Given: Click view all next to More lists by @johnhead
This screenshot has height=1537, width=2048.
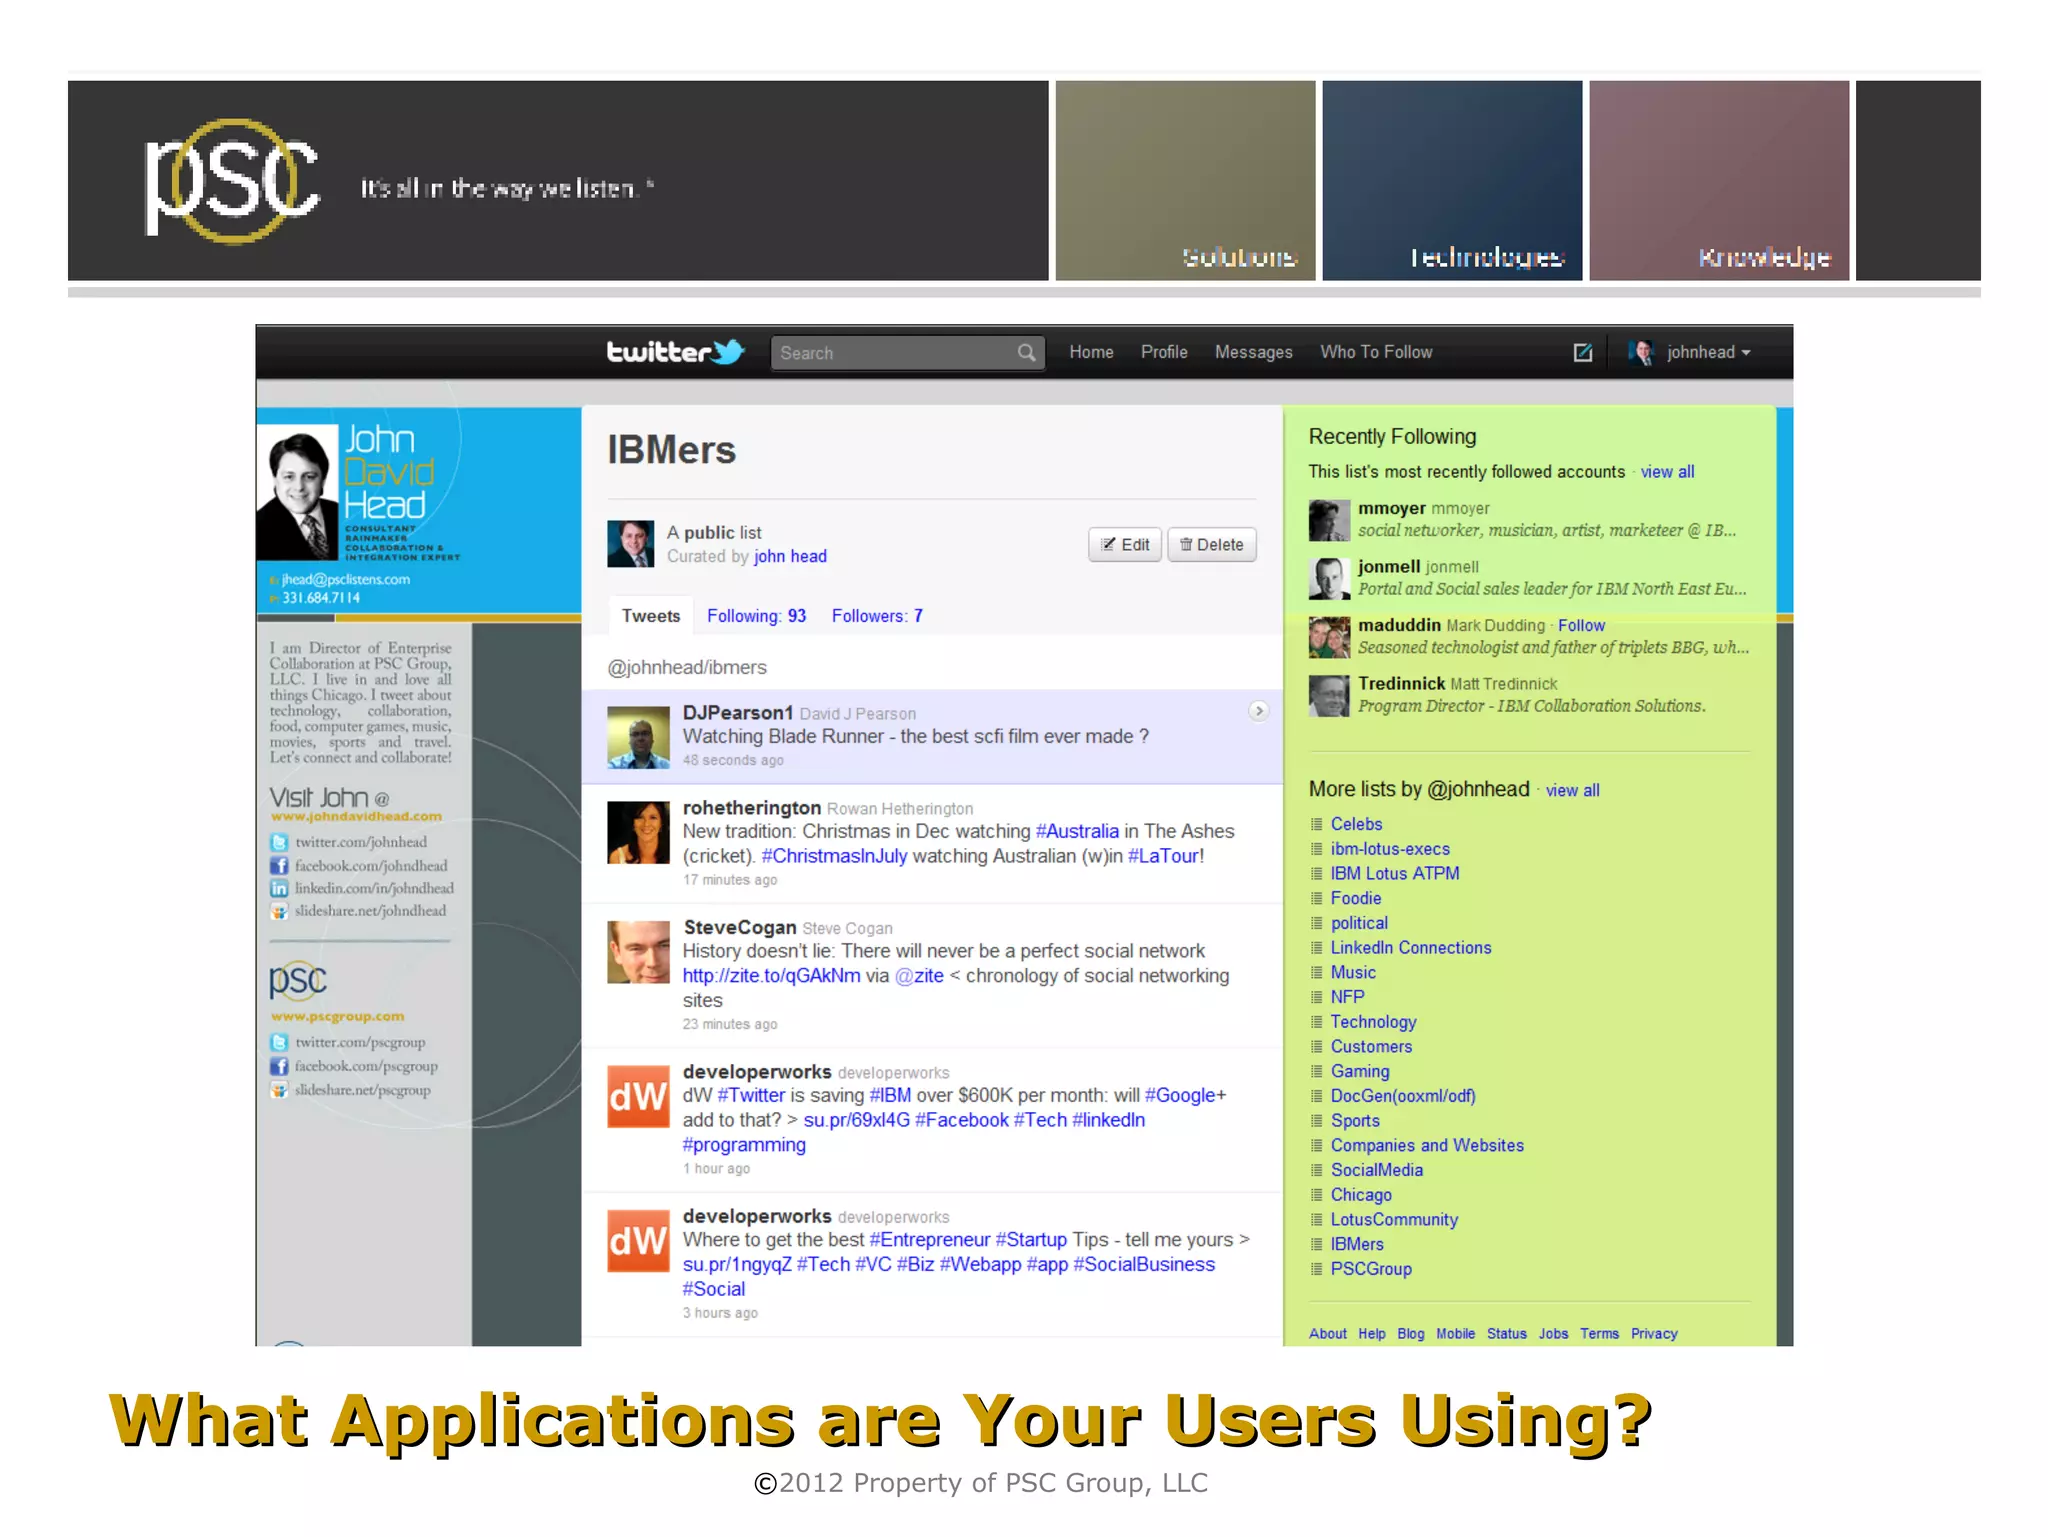Looking at the screenshot, I should pos(1572,790).
